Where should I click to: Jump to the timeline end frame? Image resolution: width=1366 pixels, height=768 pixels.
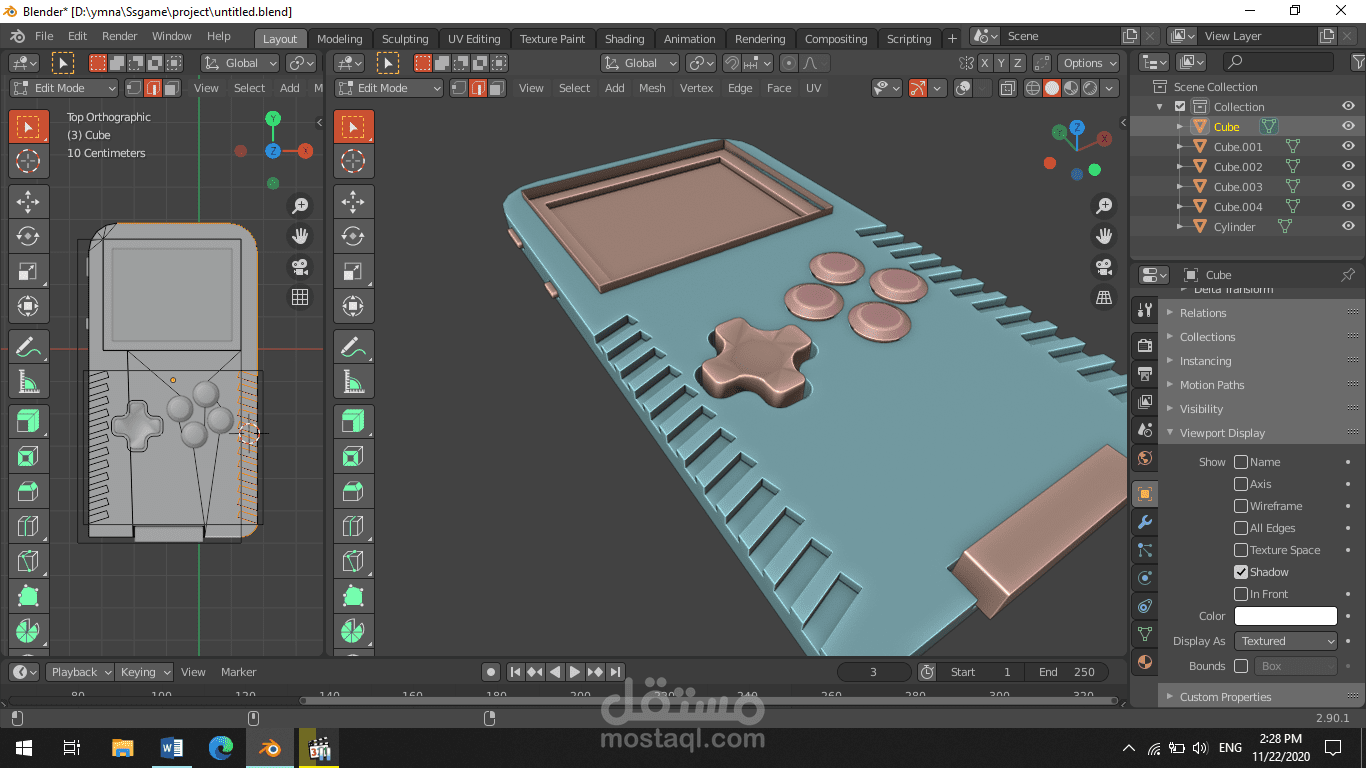click(x=616, y=672)
